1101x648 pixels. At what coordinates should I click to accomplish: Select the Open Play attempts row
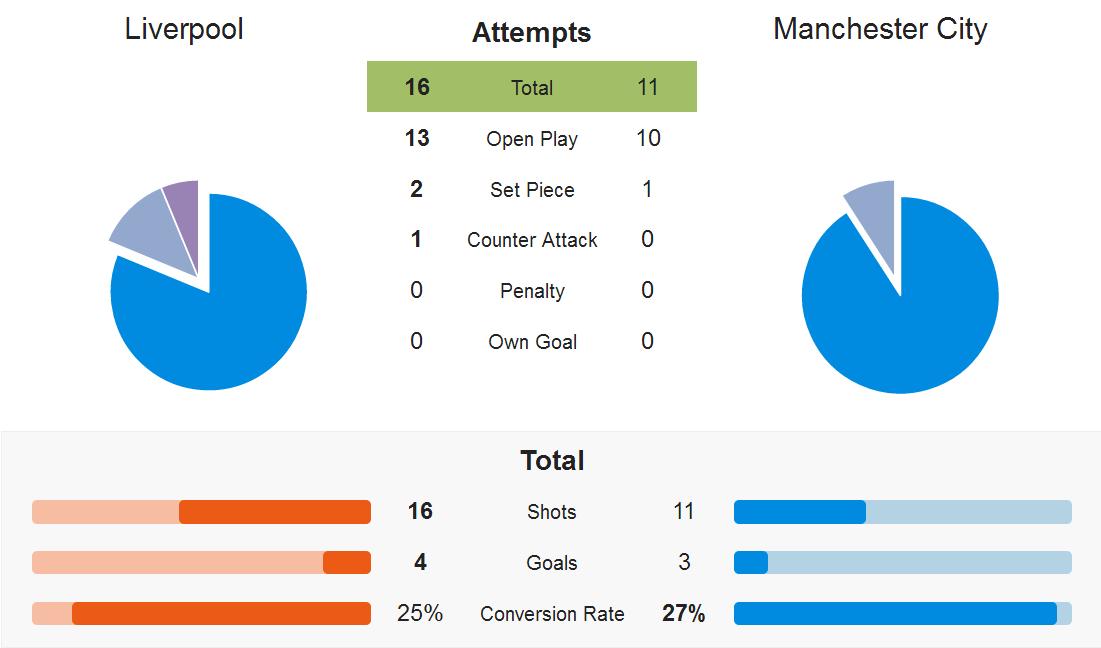tap(531, 139)
